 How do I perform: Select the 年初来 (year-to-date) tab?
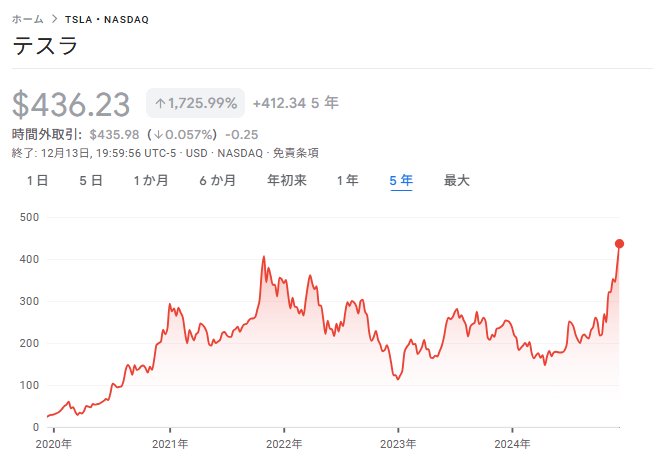tap(287, 181)
